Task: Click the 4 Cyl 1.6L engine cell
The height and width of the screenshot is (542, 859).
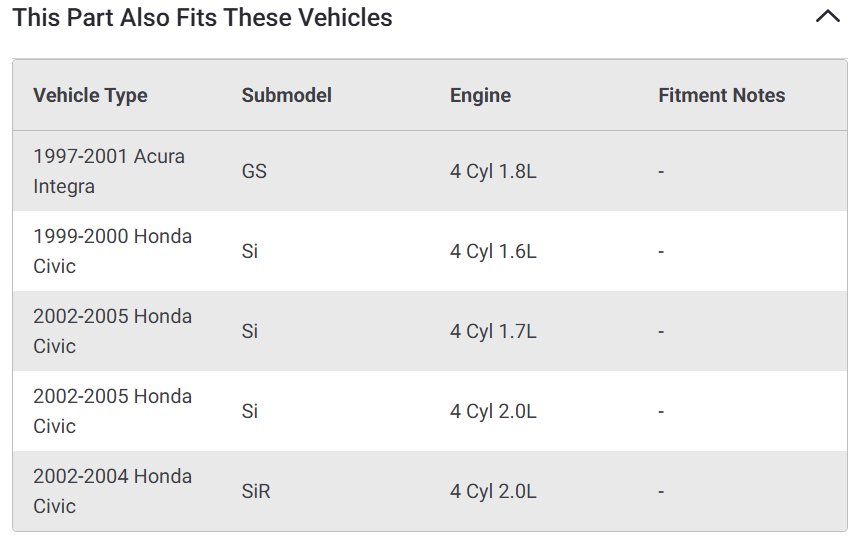Action: [x=493, y=251]
